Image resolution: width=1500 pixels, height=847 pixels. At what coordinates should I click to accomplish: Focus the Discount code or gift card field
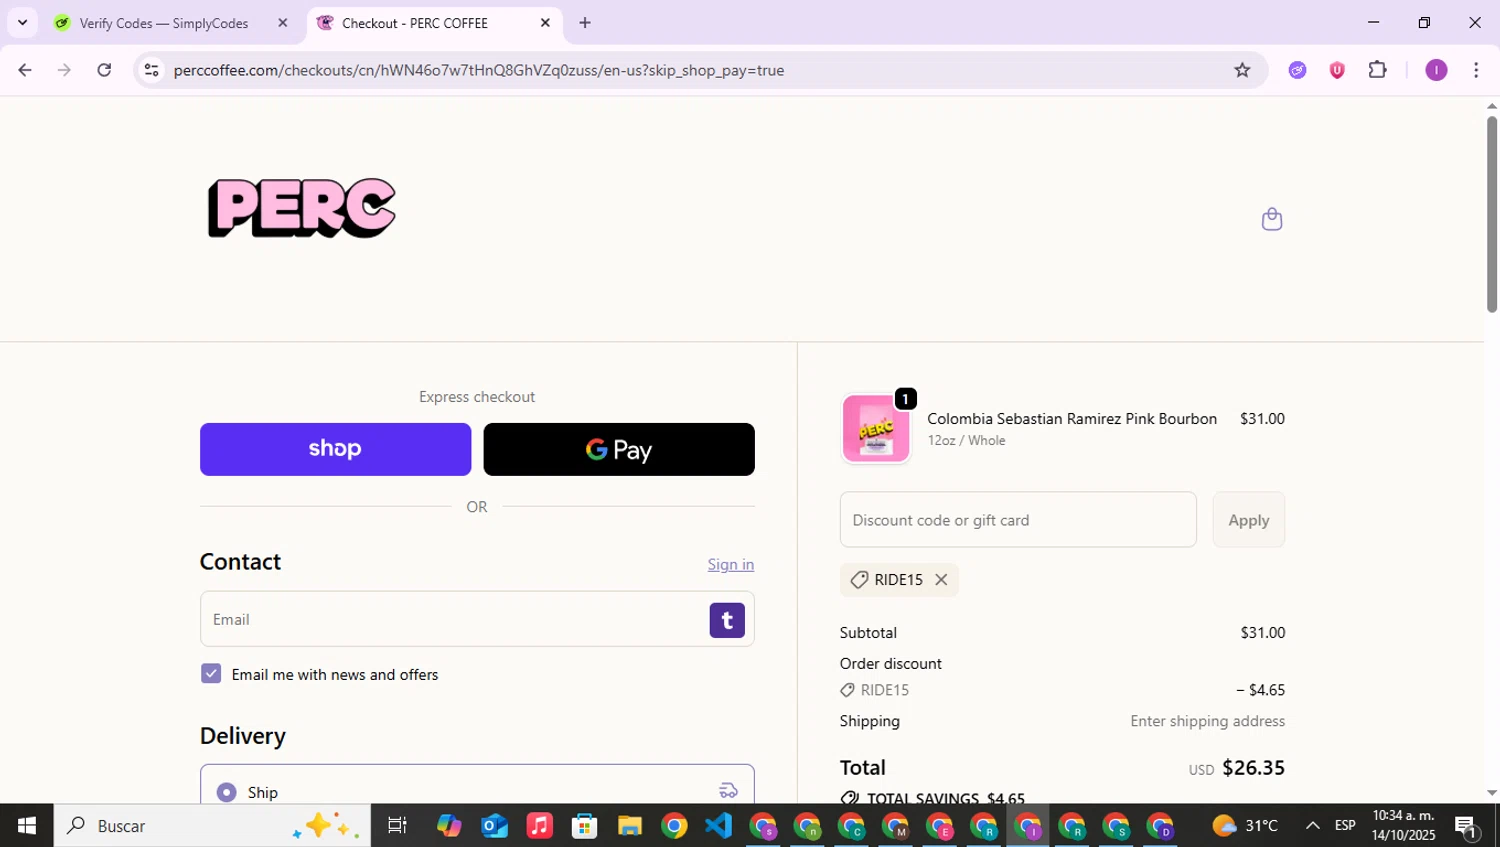(x=1018, y=520)
